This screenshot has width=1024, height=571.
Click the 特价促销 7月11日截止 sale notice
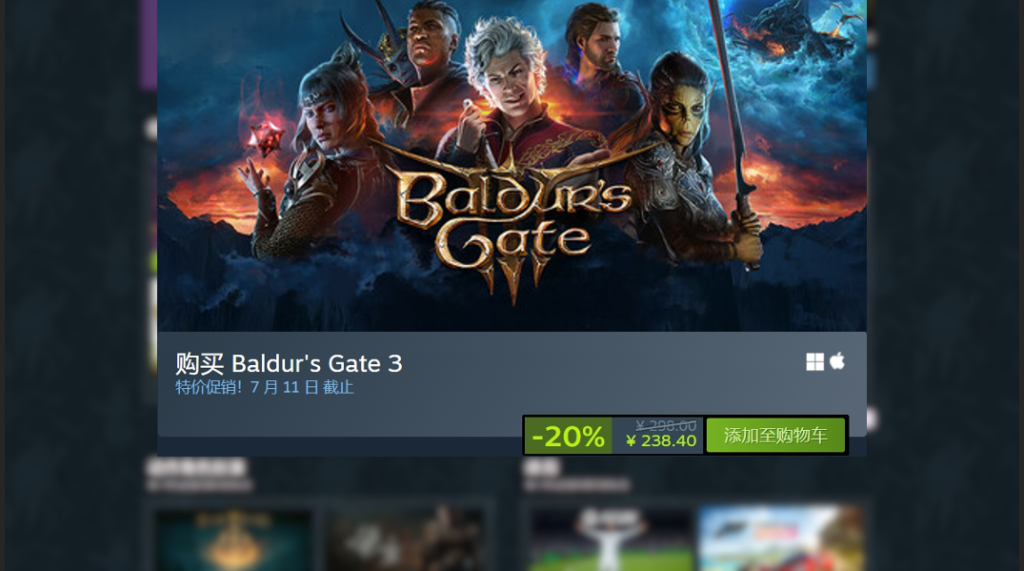(x=264, y=387)
